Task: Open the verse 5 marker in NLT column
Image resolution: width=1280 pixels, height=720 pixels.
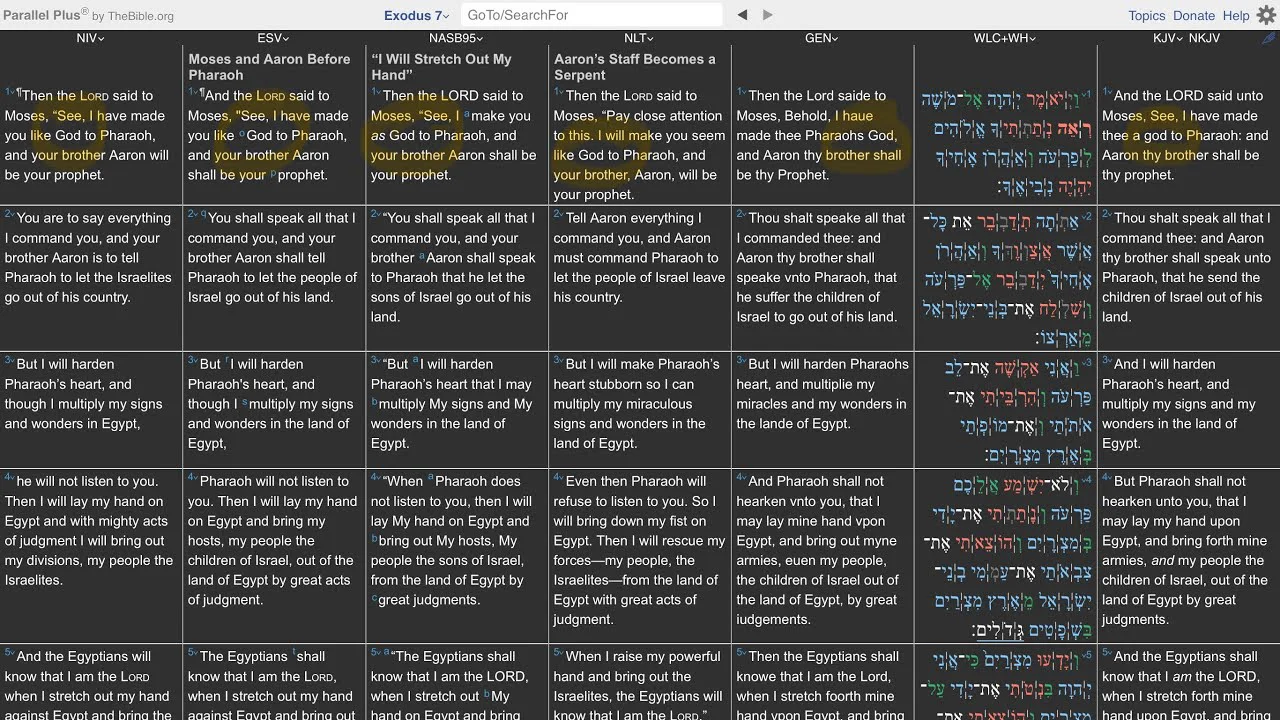Action: click(559, 653)
